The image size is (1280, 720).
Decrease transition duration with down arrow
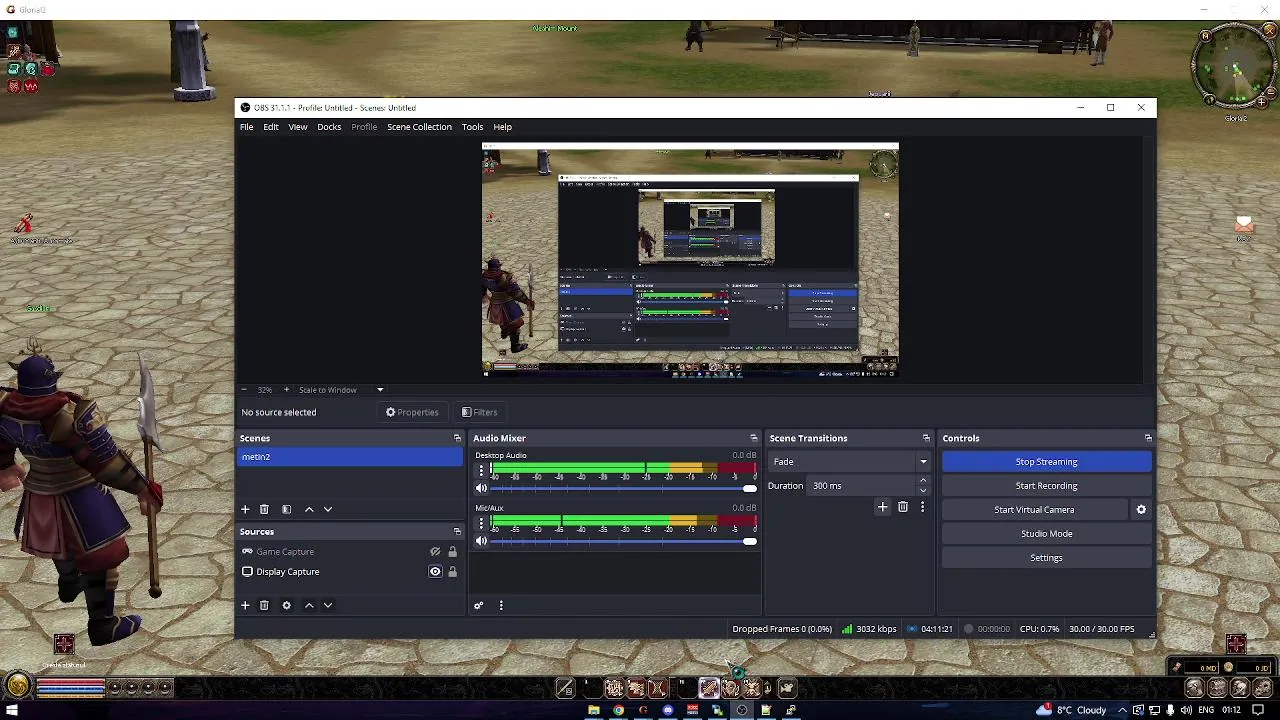click(923, 491)
